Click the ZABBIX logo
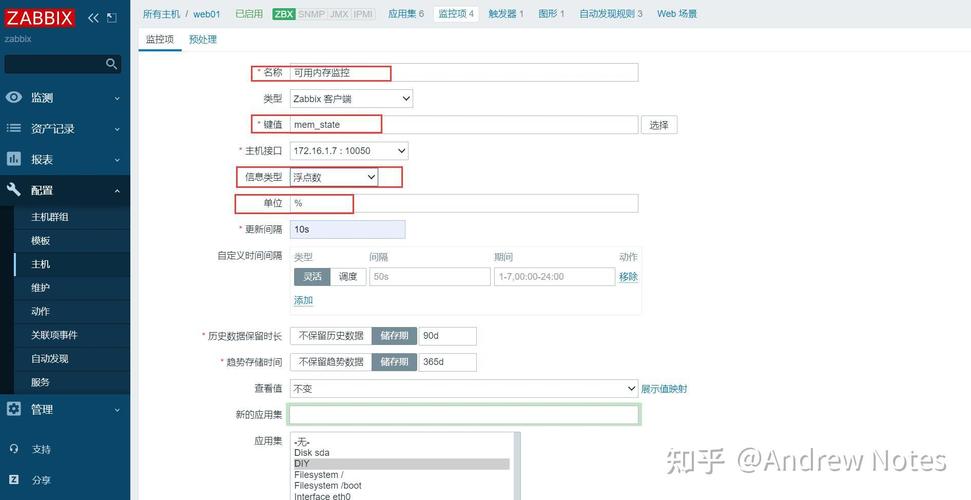 pos(40,17)
